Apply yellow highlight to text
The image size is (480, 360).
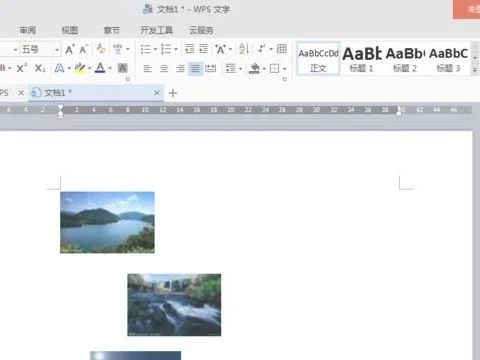pyautogui.click(x=80, y=68)
